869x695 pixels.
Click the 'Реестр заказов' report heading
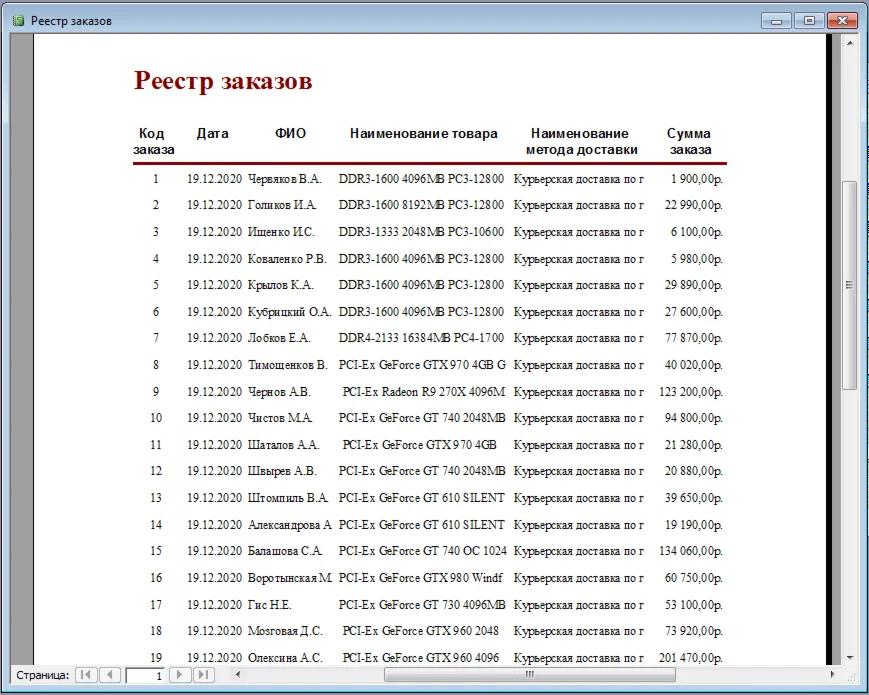pos(223,82)
